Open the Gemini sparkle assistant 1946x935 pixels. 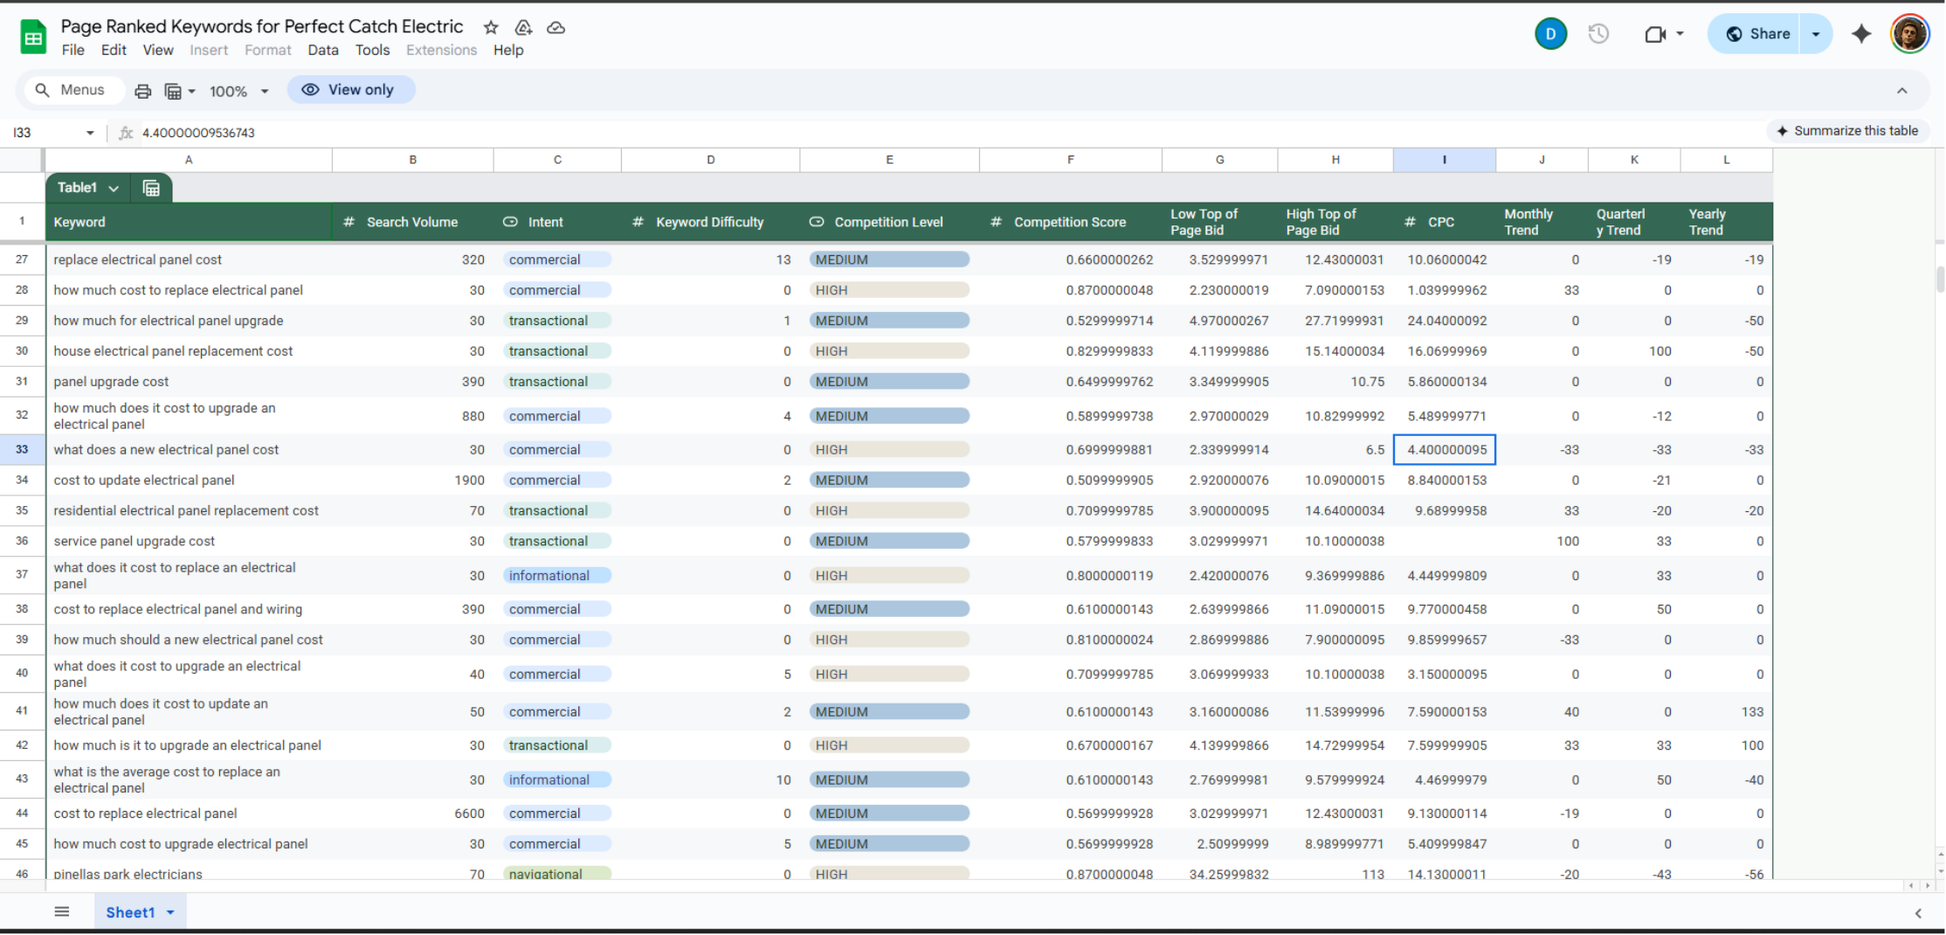(x=1861, y=33)
